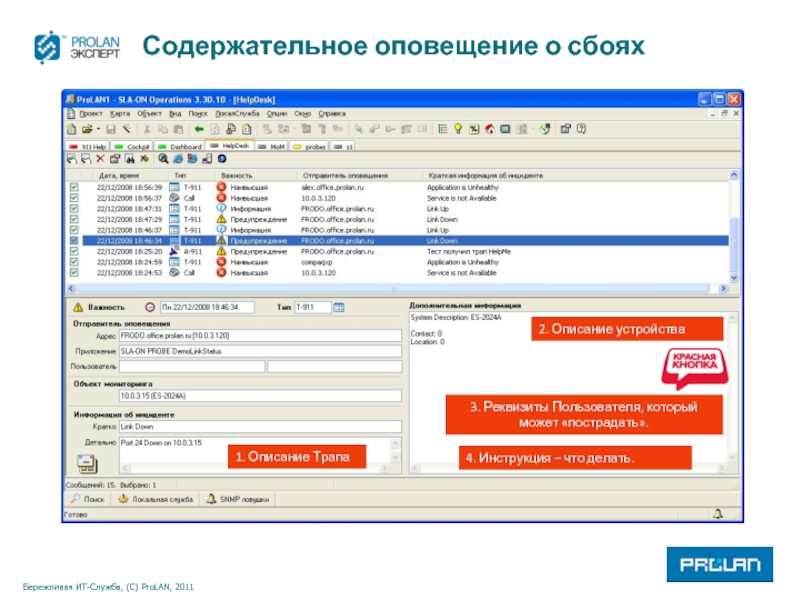Viewport: 800px width, 600px height.
Task: Click the SNMP ловушки button
Action: [238, 498]
